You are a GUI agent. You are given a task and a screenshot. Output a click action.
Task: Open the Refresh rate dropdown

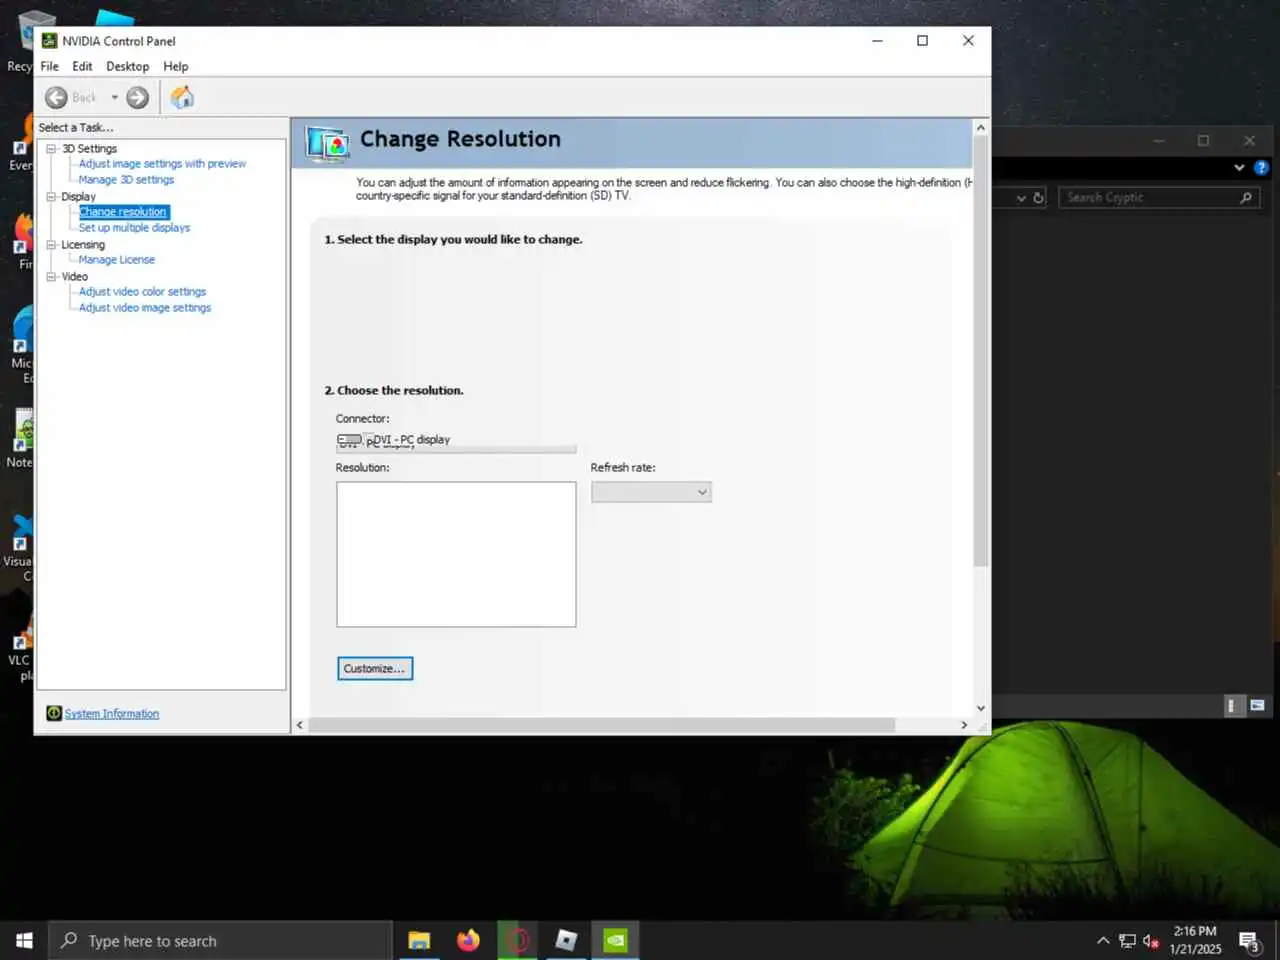coord(651,492)
